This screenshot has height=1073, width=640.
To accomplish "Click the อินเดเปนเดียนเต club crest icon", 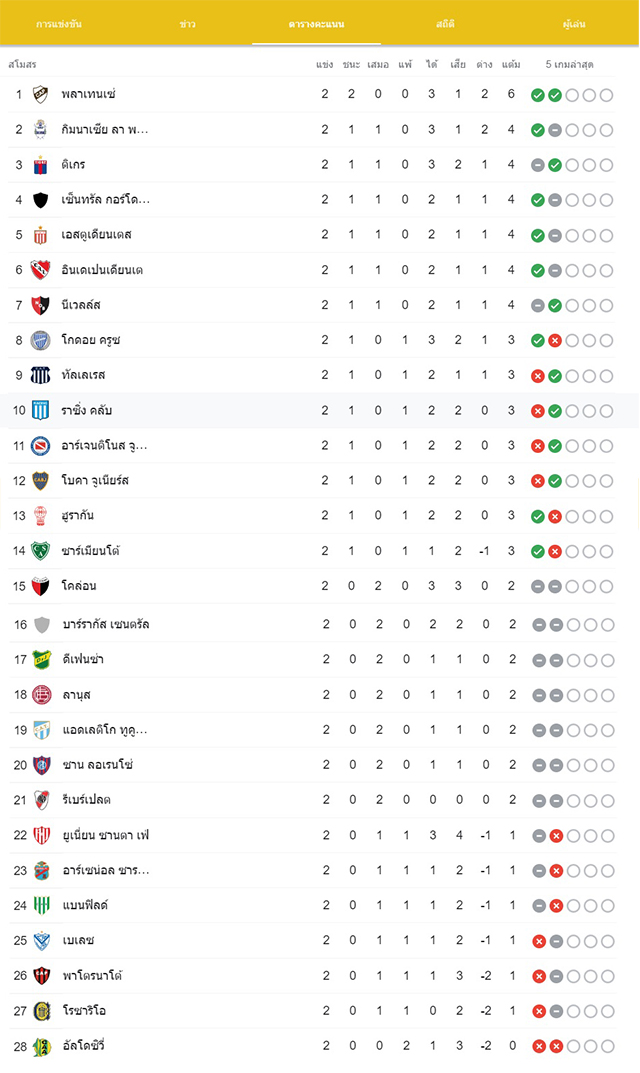I will coord(40,270).
